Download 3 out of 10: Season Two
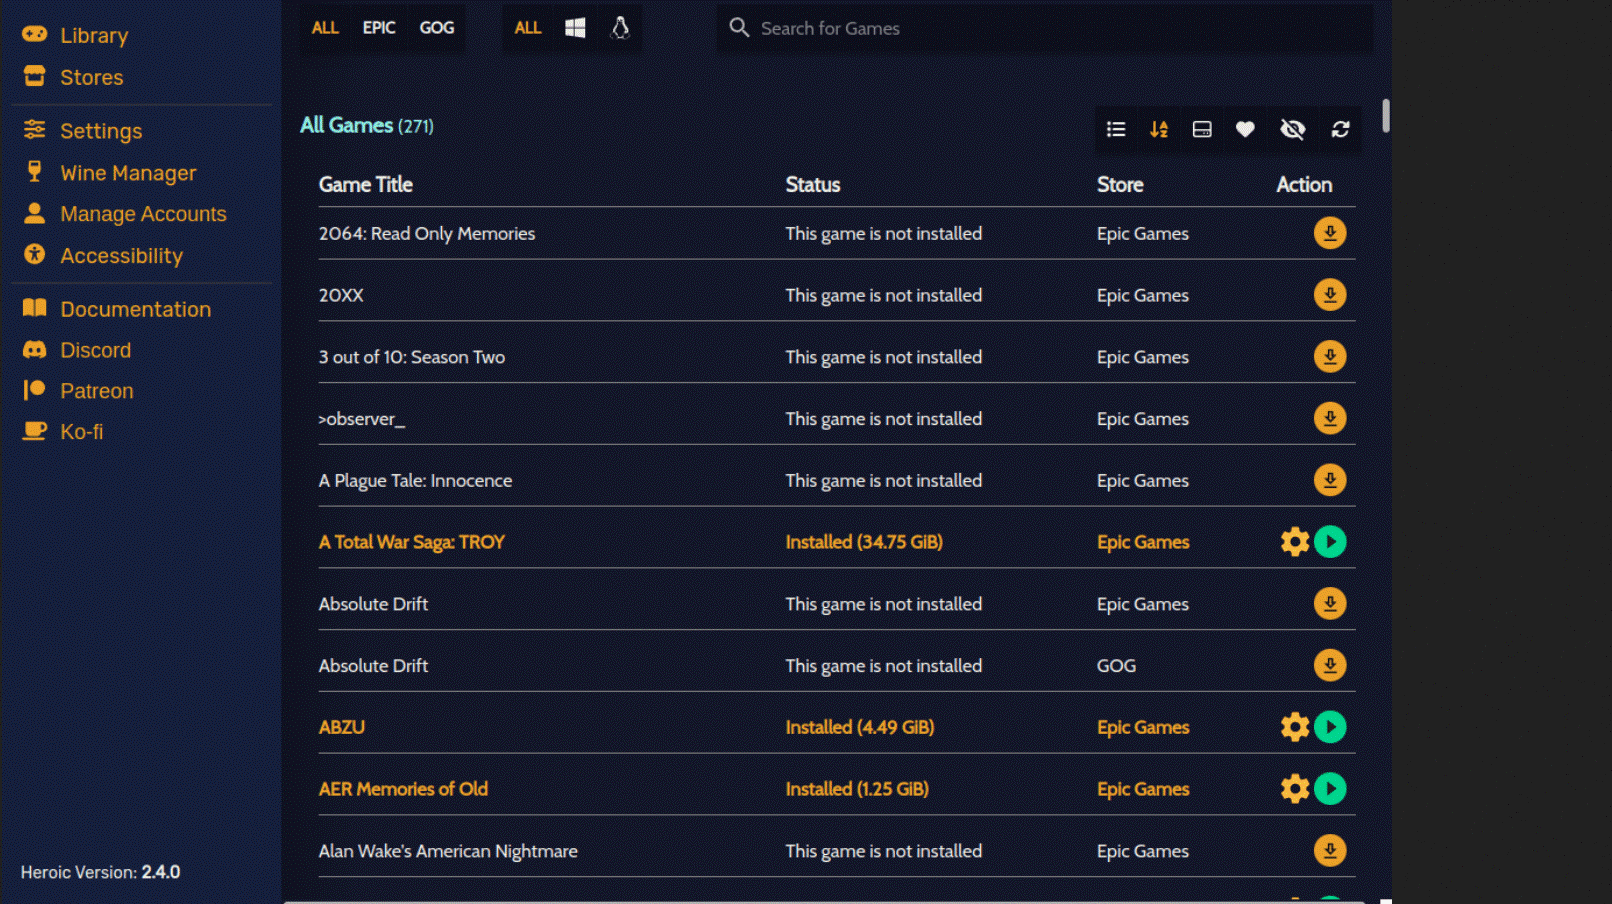The width and height of the screenshot is (1612, 904). (x=1330, y=357)
